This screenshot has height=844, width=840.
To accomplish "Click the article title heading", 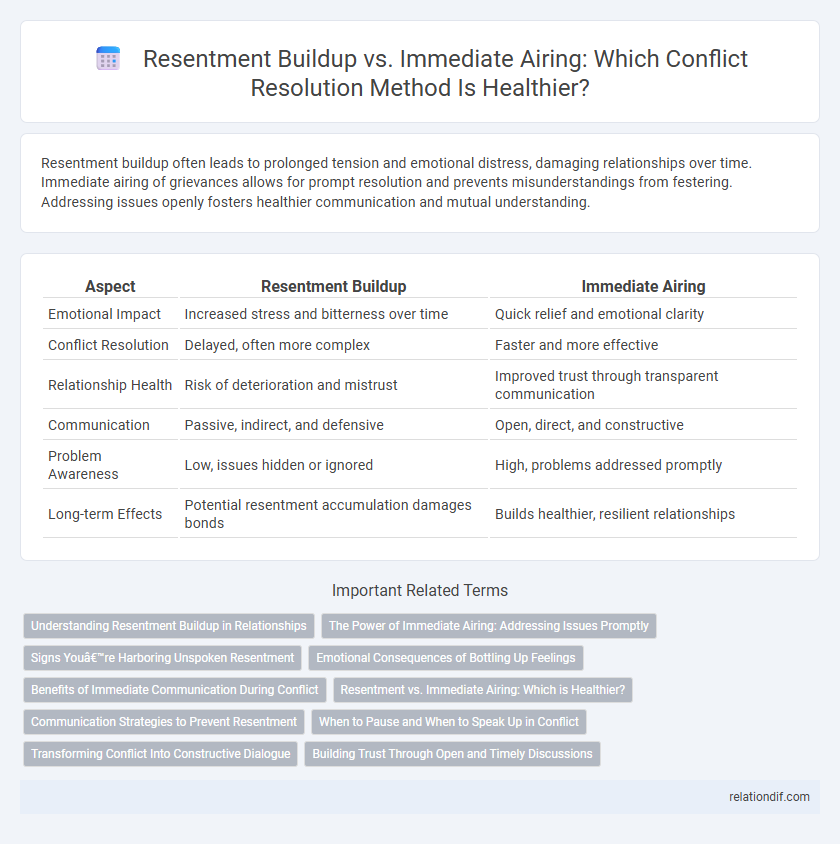I will (x=444, y=73).
